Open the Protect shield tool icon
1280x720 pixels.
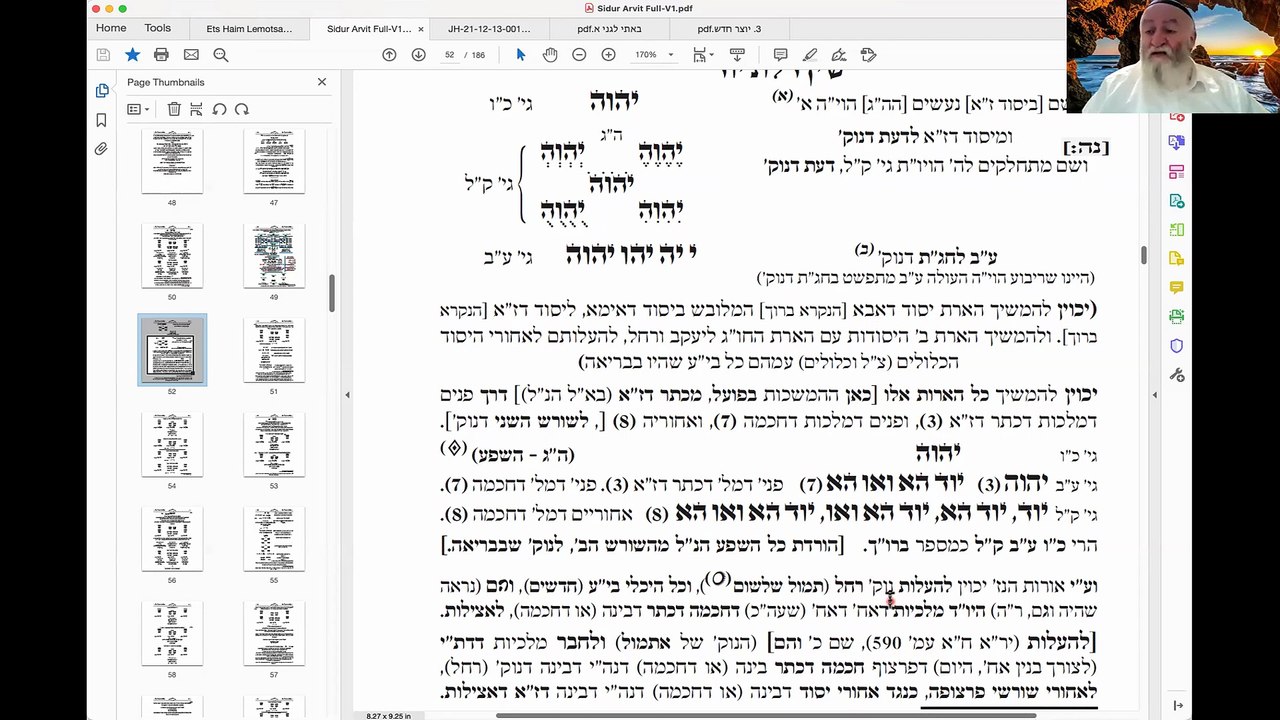coord(1176,346)
